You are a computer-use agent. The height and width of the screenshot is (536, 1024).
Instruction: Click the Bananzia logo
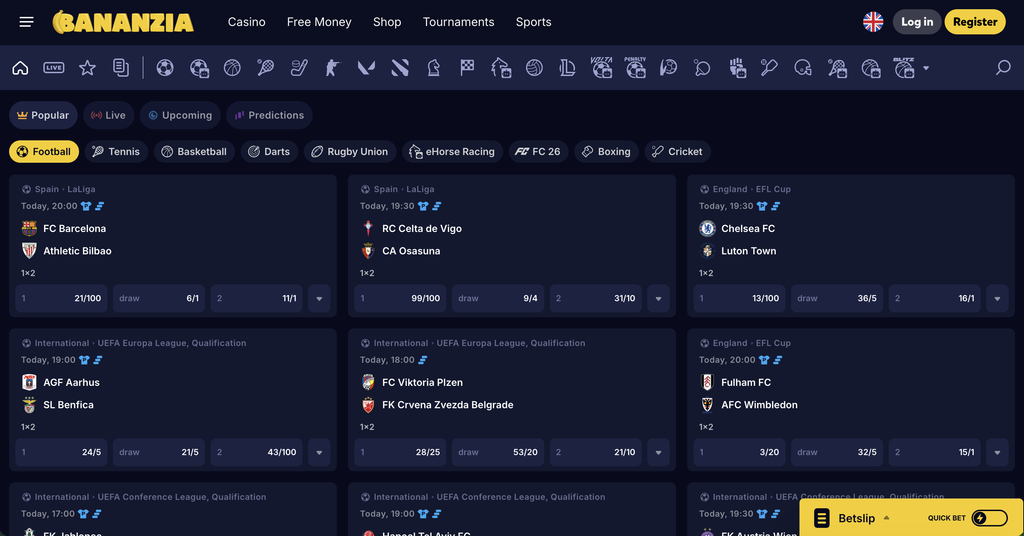click(123, 22)
